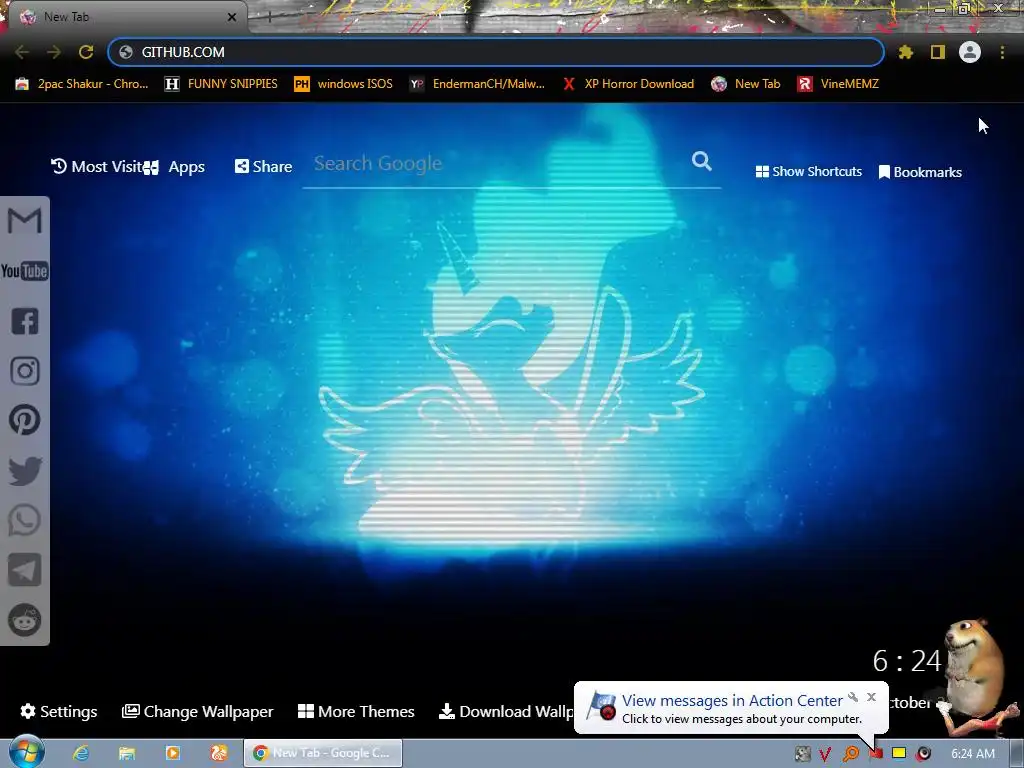Open Most Visited list

(x=97, y=167)
